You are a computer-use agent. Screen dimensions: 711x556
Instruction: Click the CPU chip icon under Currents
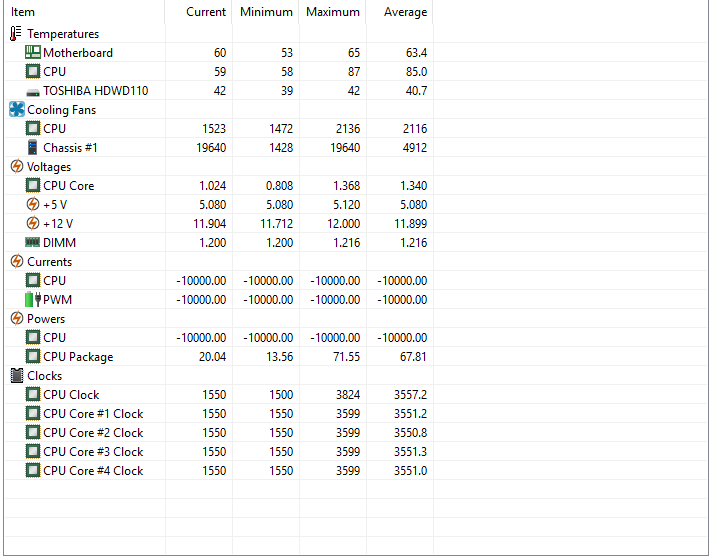point(33,281)
